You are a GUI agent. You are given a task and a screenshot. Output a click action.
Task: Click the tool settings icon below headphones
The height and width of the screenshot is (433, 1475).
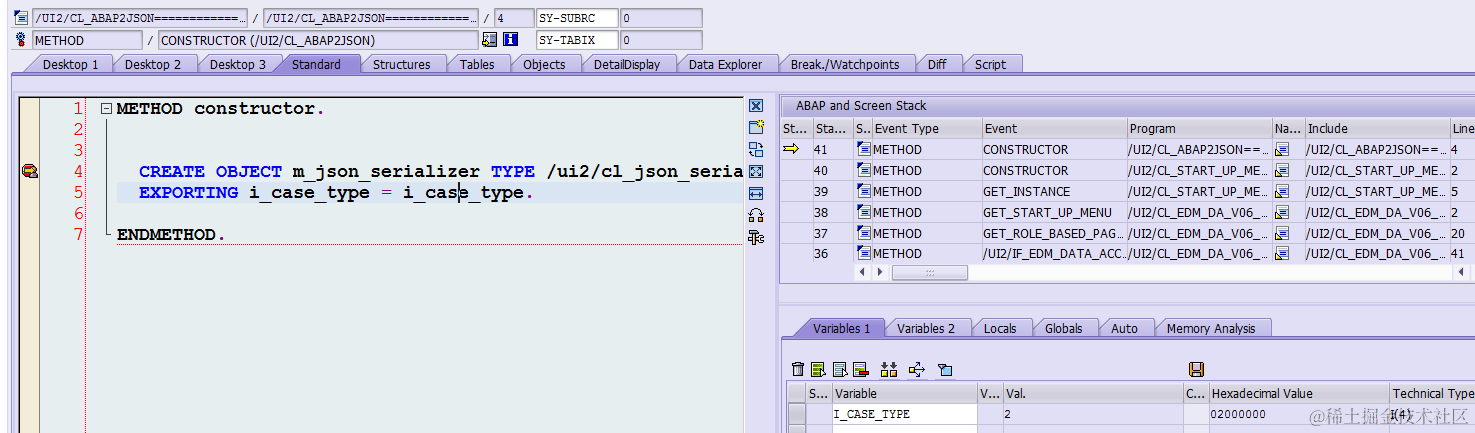756,237
